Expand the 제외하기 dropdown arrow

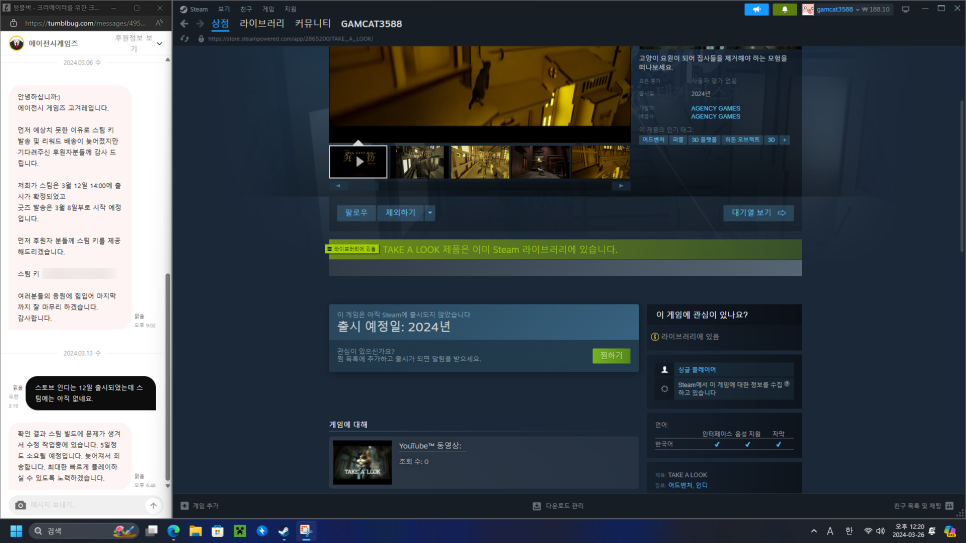[x=430, y=213]
